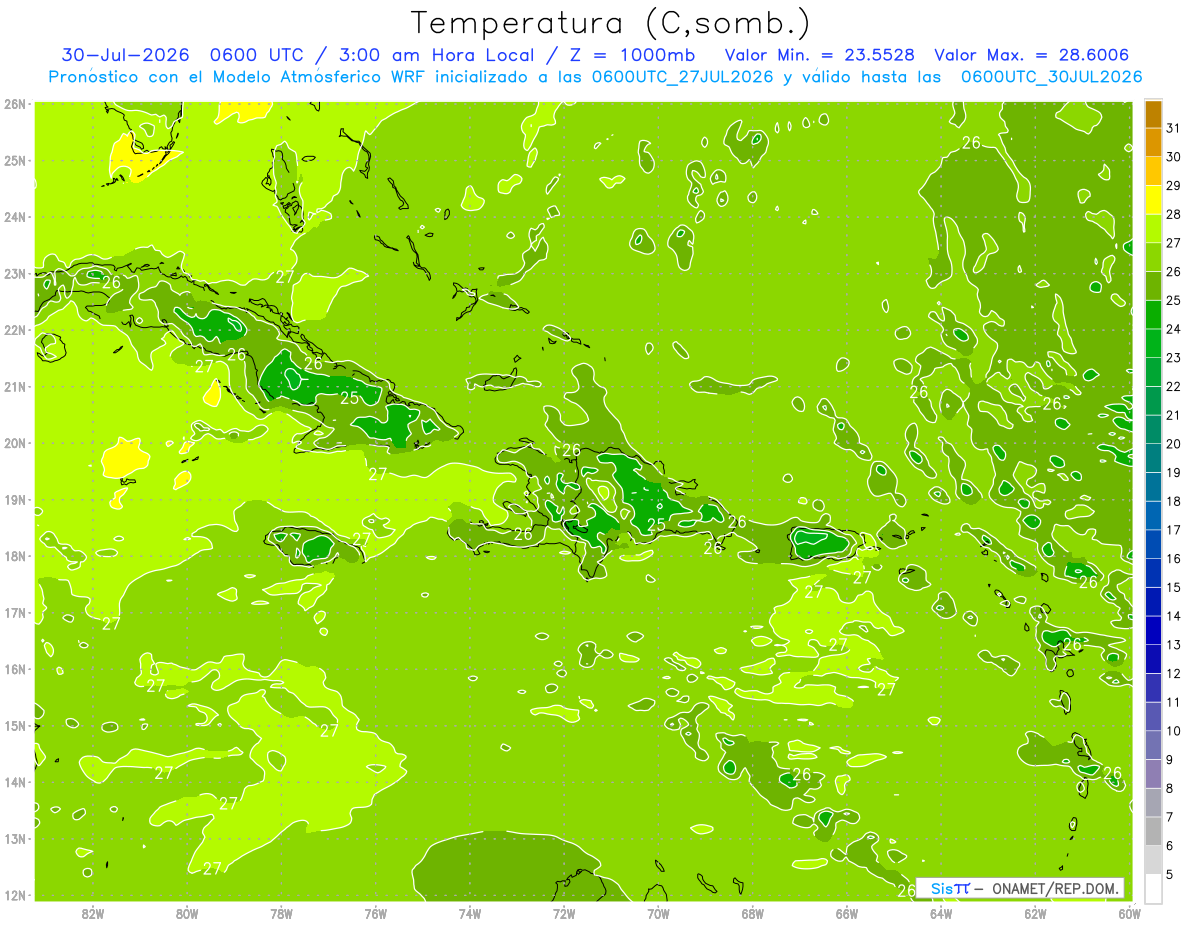Click the yellow warm patch near 82W 20N
The width and height of the screenshot is (1200, 927).
pos(124,458)
